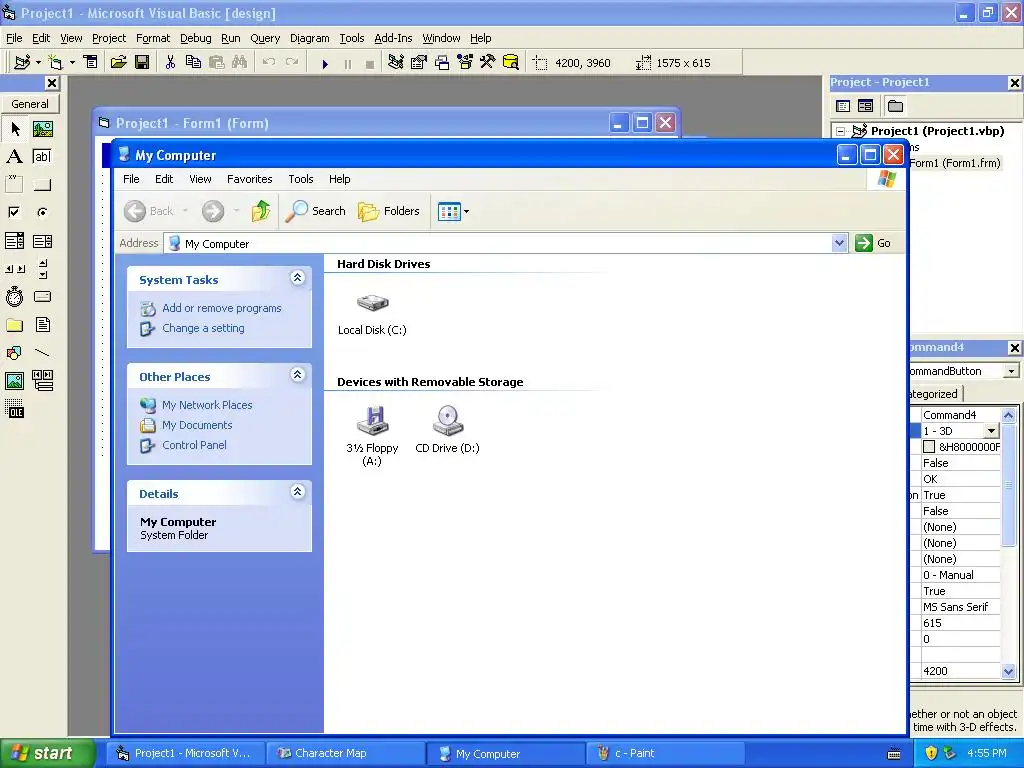1024x768 pixels.
Task: Show Data View window icon
Action: click(x=511, y=63)
